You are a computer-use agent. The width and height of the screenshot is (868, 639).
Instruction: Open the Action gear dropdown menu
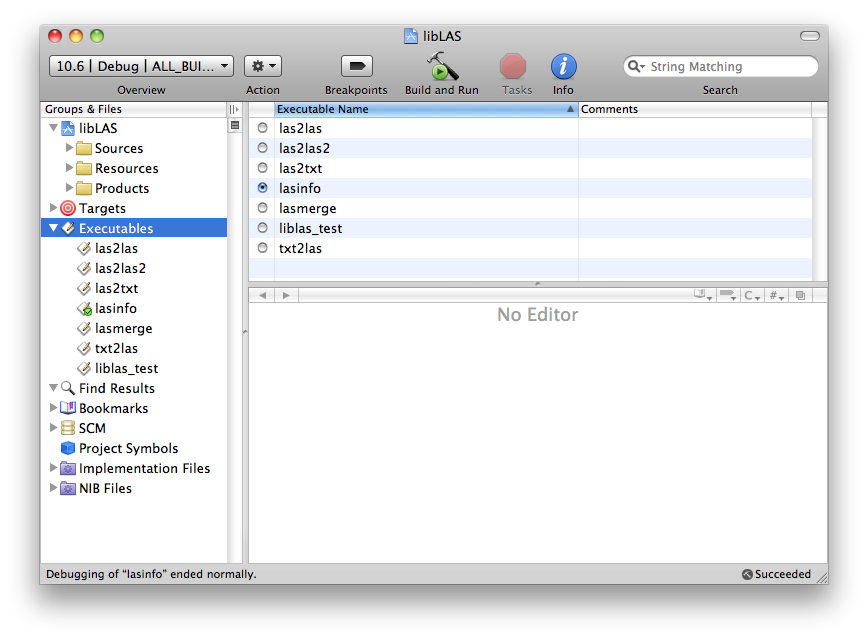(x=262, y=66)
